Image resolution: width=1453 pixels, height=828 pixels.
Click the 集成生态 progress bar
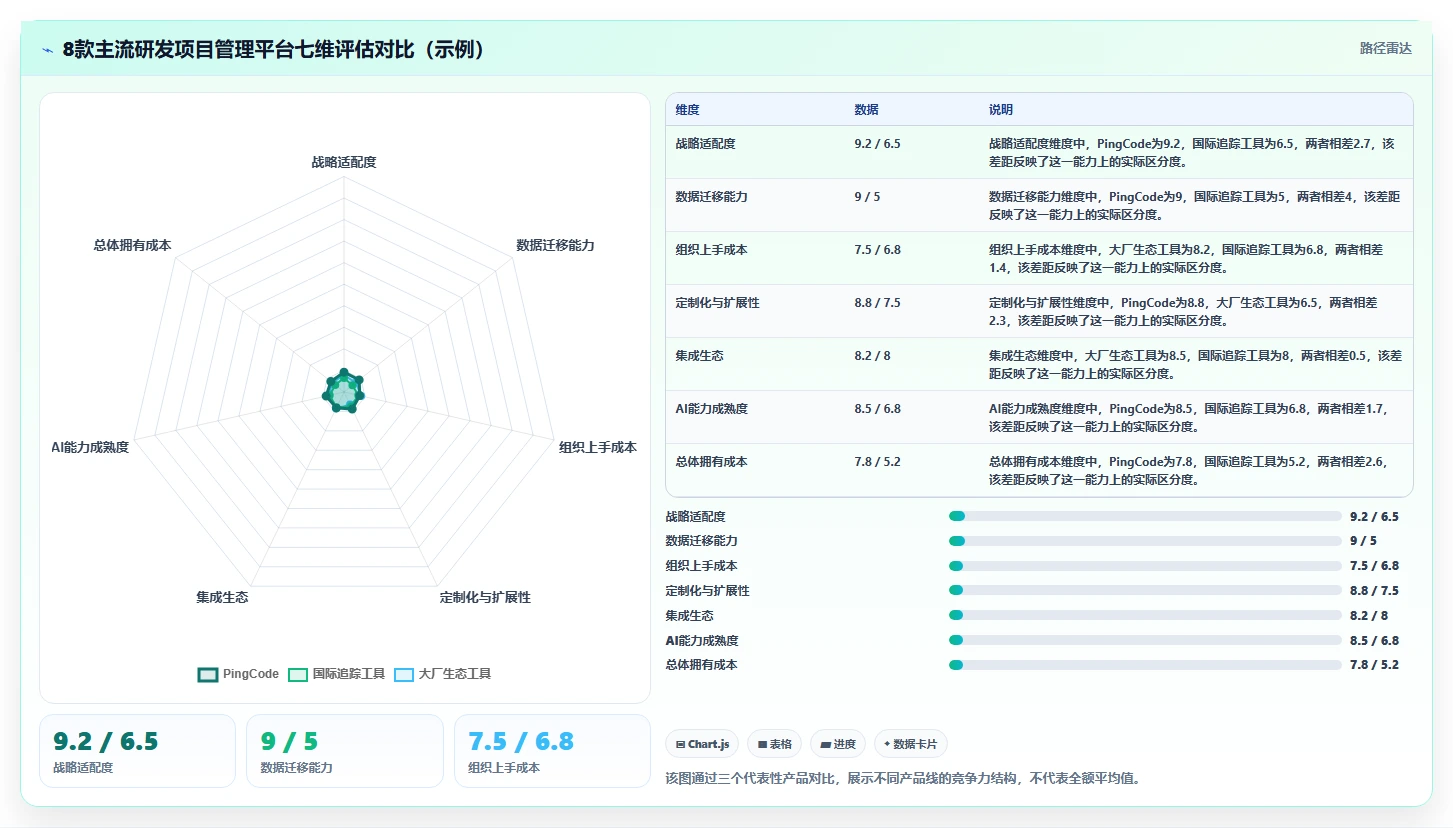tap(1145, 615)
